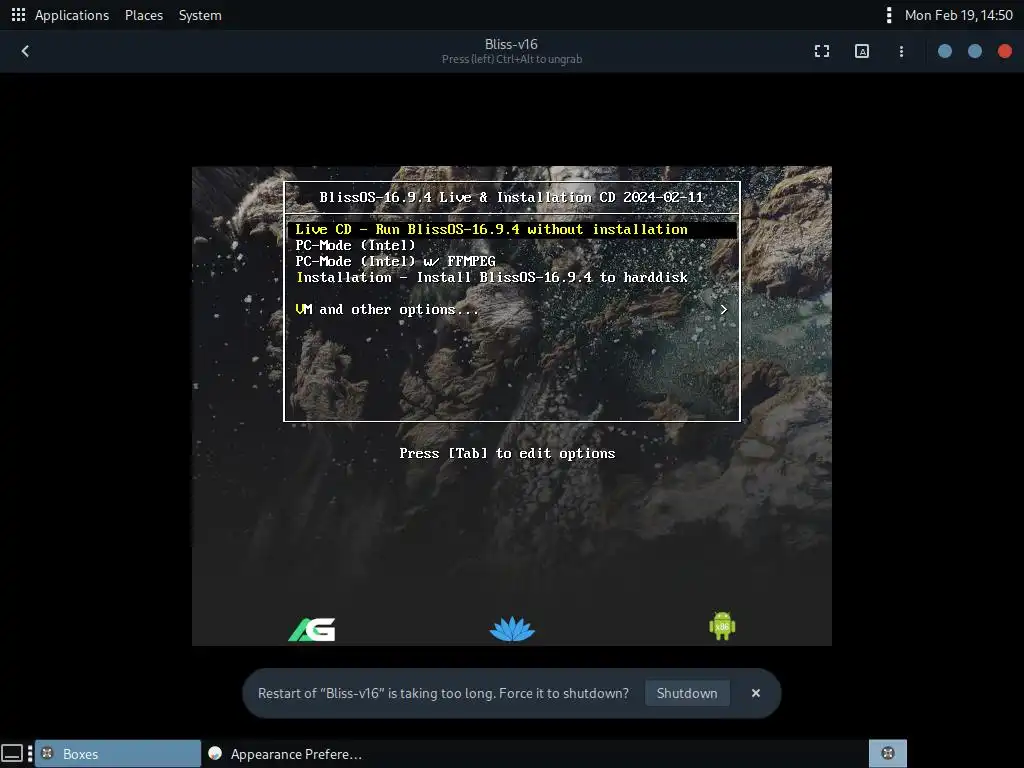Screen dimensions: 1024x768
Task: Click the second blue window control circle
Action: [x=974, y=51]
